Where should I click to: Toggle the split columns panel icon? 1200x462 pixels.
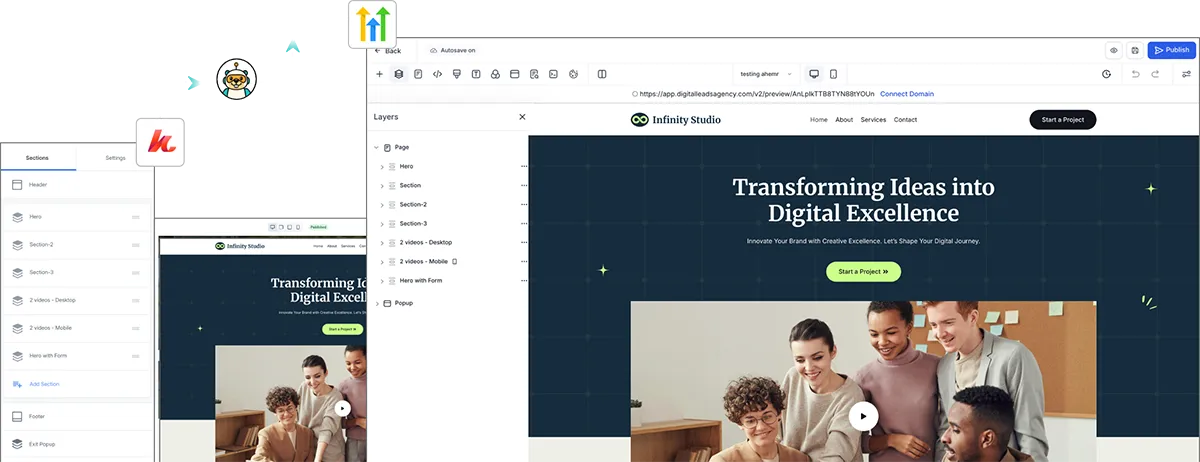[x=602, y=74]
